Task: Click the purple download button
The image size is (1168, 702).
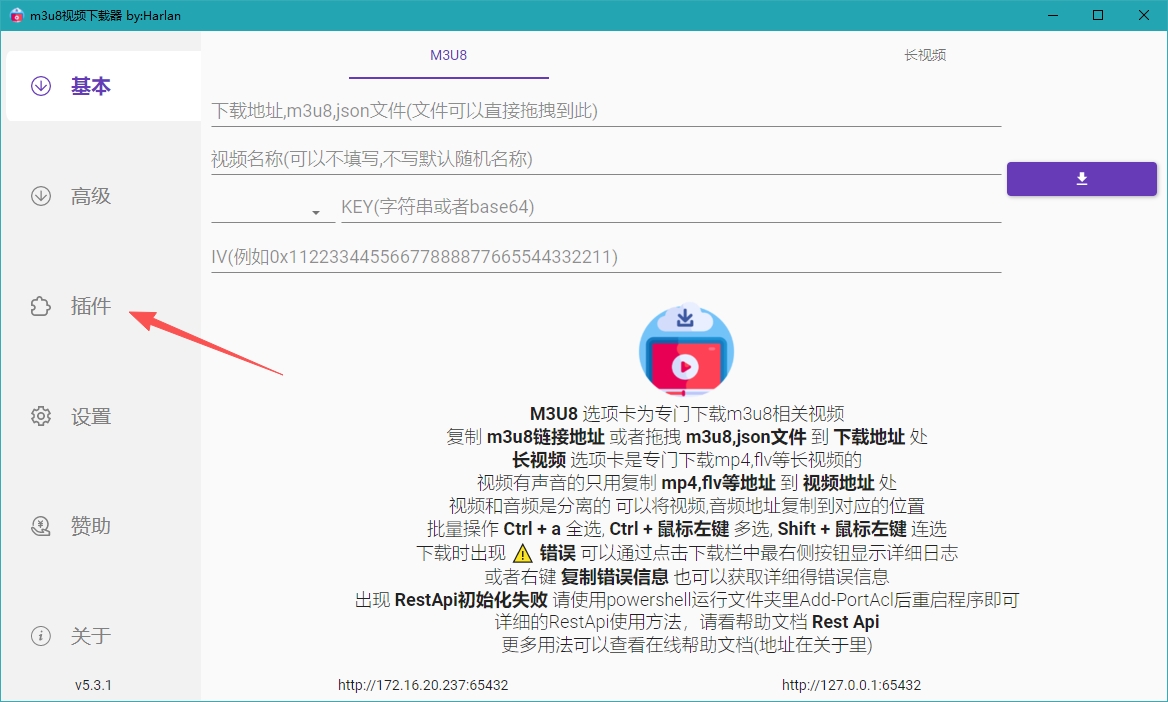Action: (x=1082, y=179)
